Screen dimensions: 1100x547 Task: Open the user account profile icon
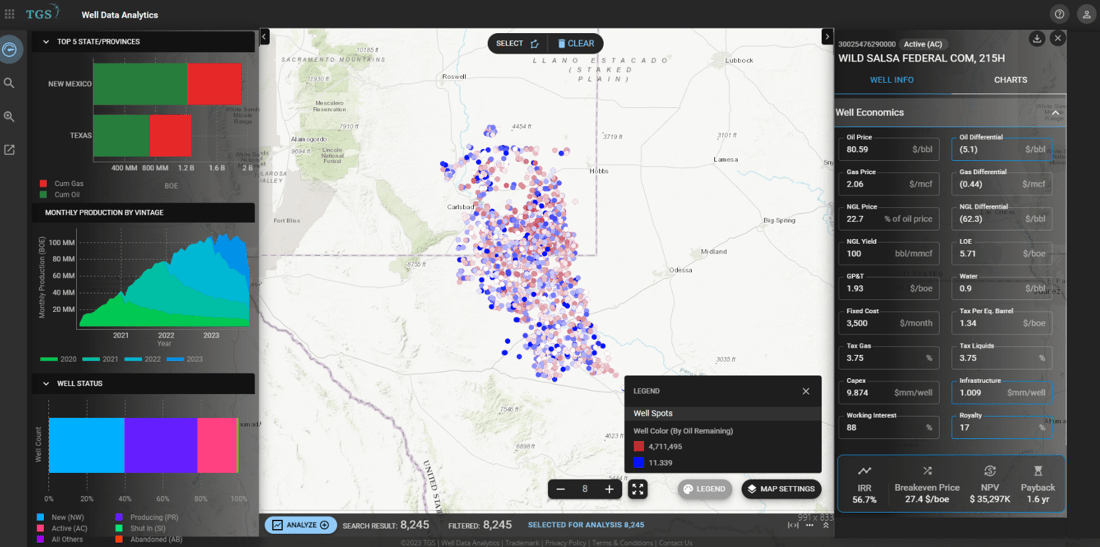(x=1086, y=14)
